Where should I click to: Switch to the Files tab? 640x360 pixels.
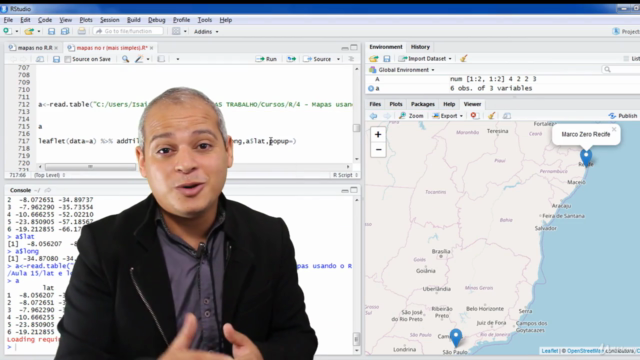(x=375, y=104)
